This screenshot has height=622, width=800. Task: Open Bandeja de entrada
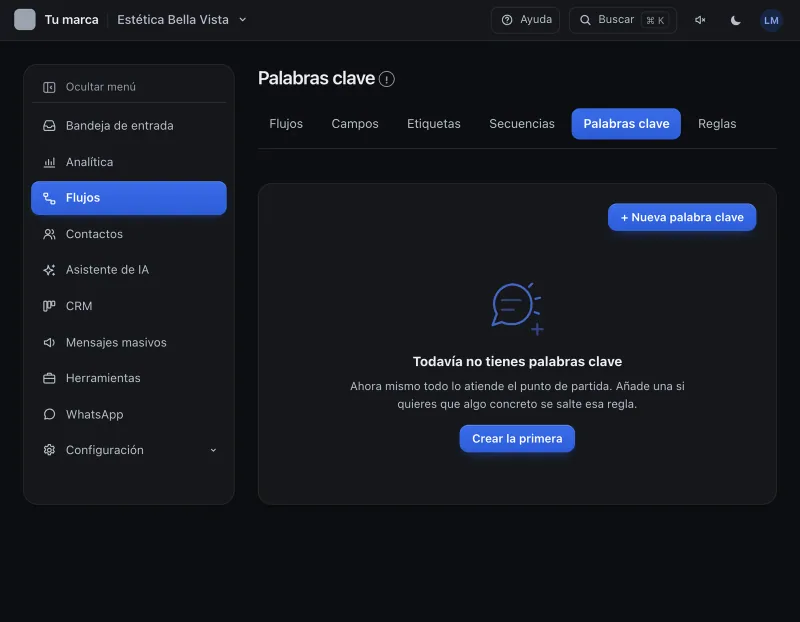tap(129, 126)
